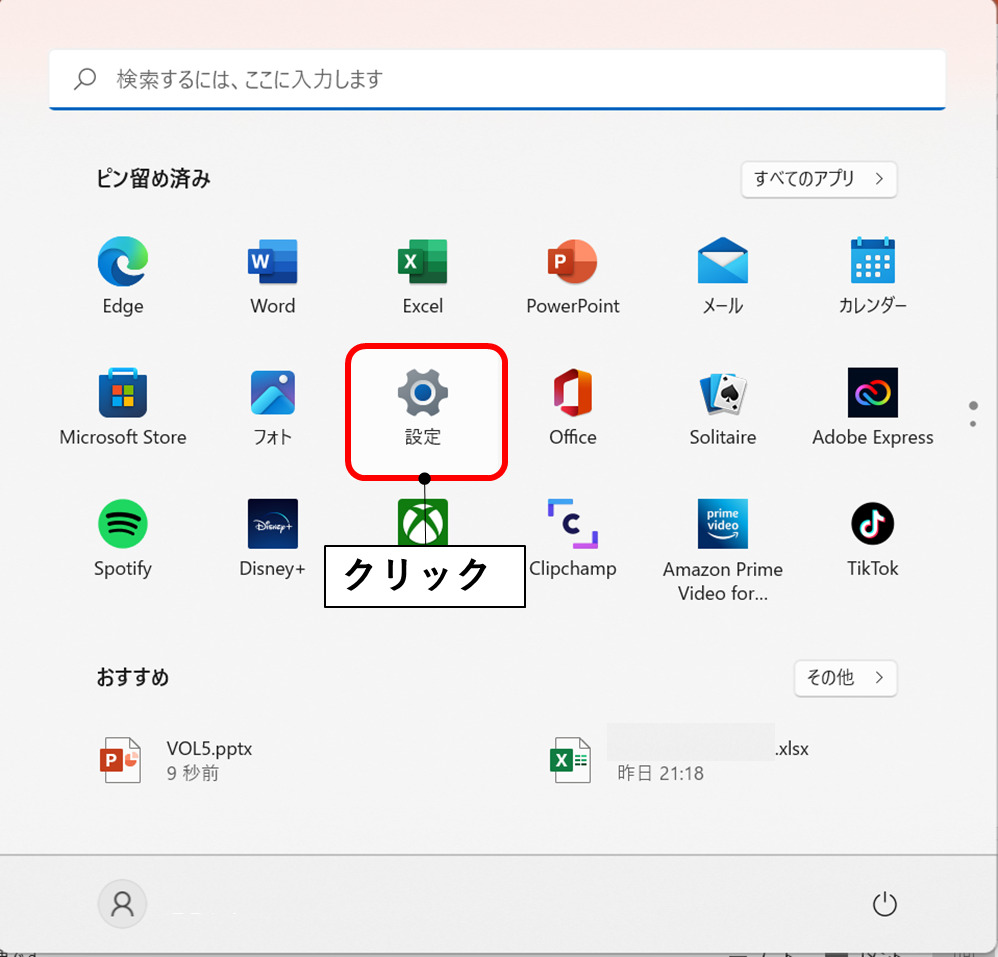This screenshot has width=998, height=957.
Task: Launch the Disney+ app
Action: 272,538
